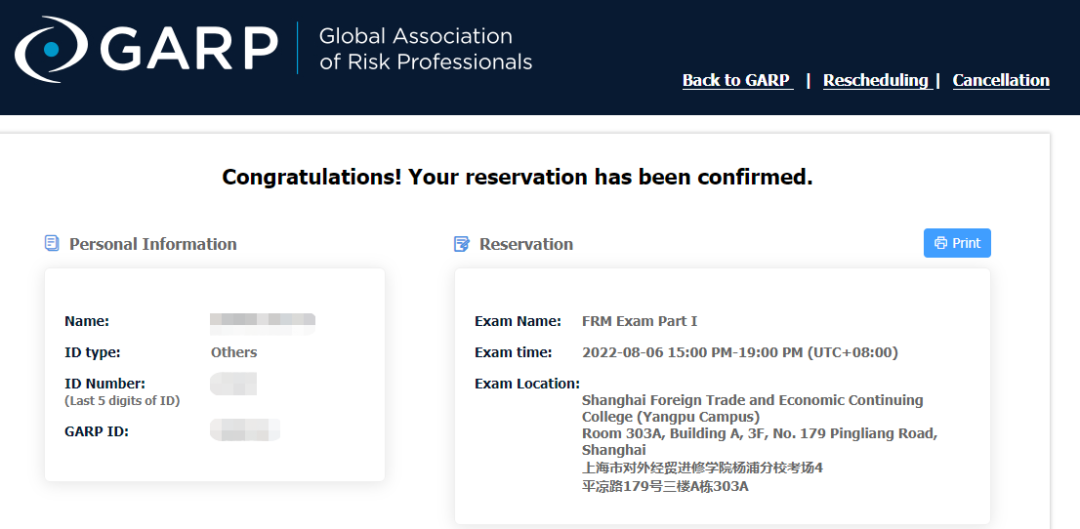Open the Cancellation link
Image resolution: width=1080 pixels, height=529 pixels.
(1000, 80)
